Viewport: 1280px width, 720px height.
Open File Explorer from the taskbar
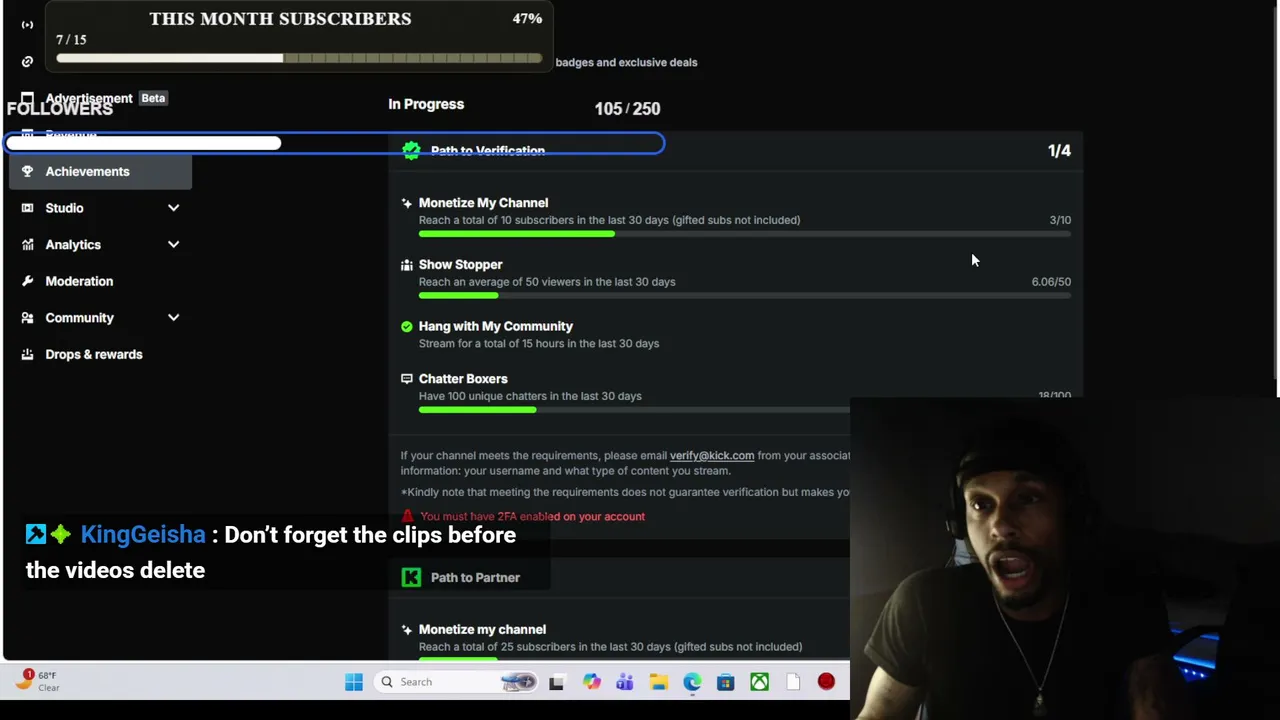(658, 682)
